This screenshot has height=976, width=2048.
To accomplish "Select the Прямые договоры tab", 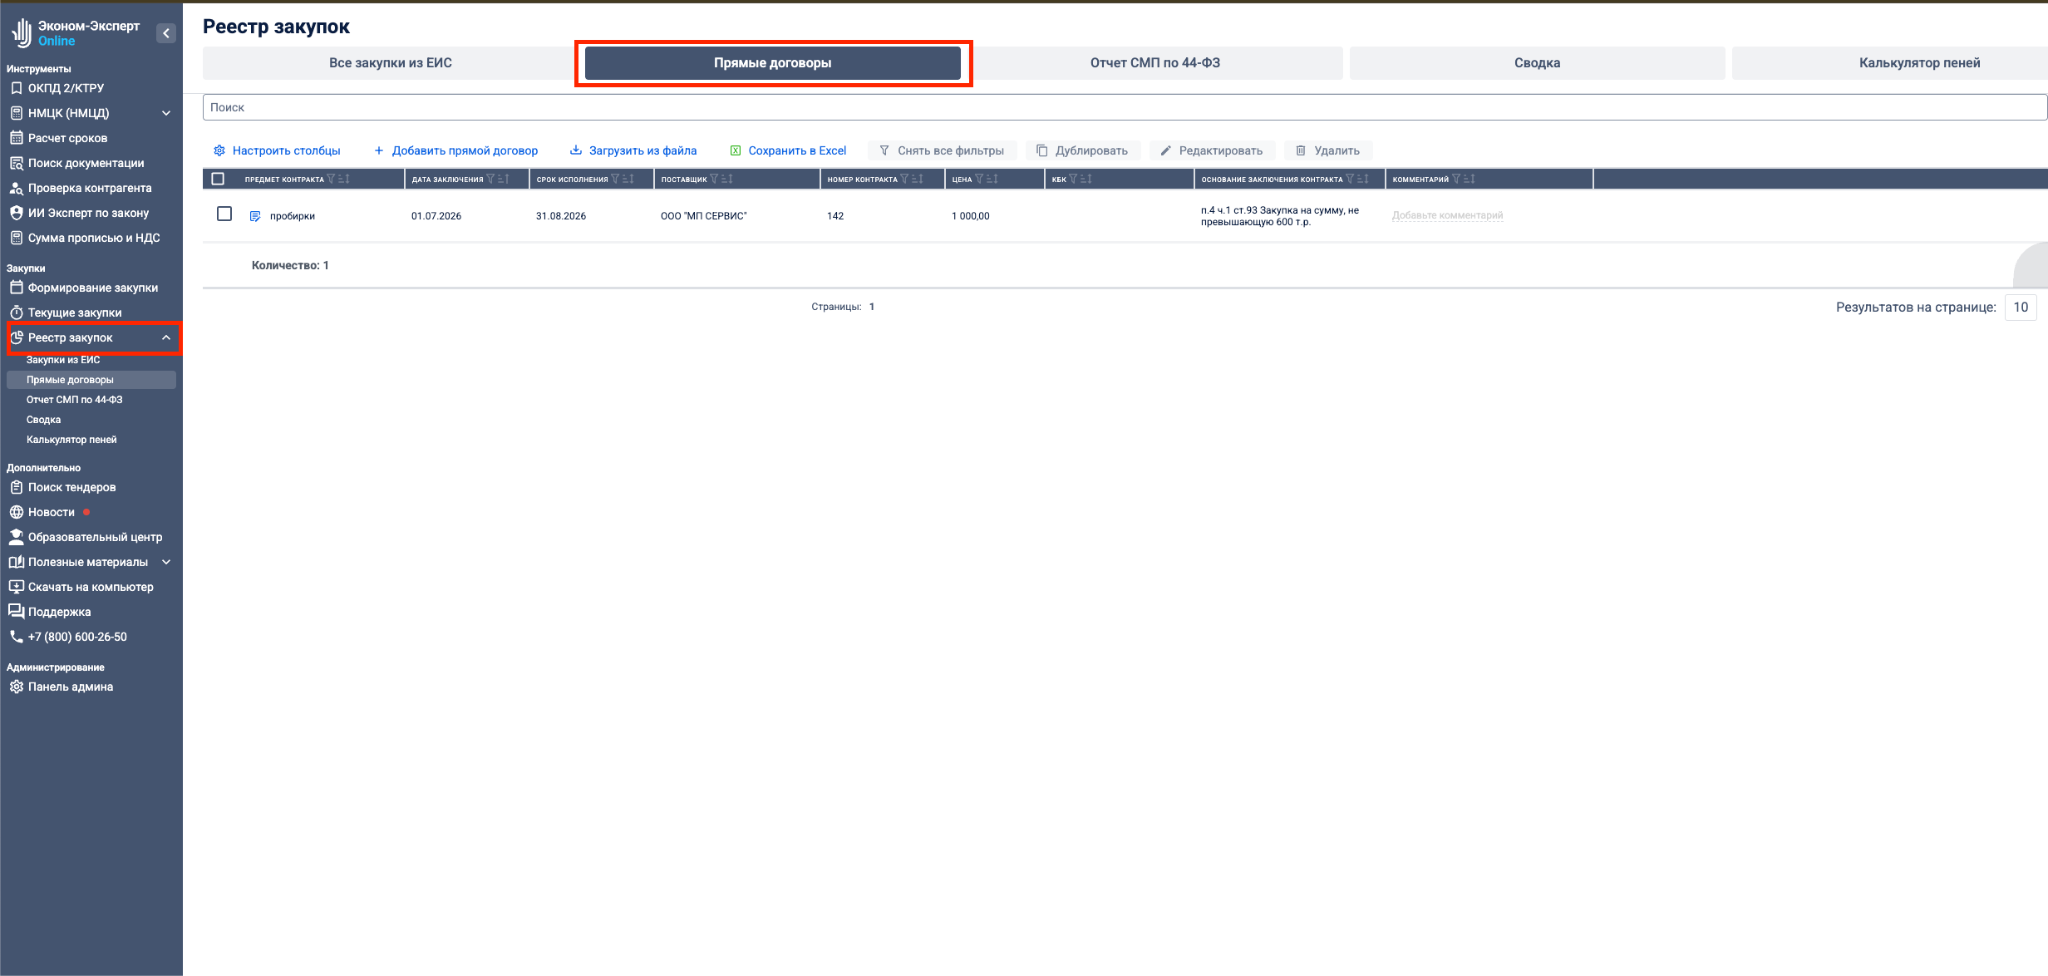I will point(772,63).
